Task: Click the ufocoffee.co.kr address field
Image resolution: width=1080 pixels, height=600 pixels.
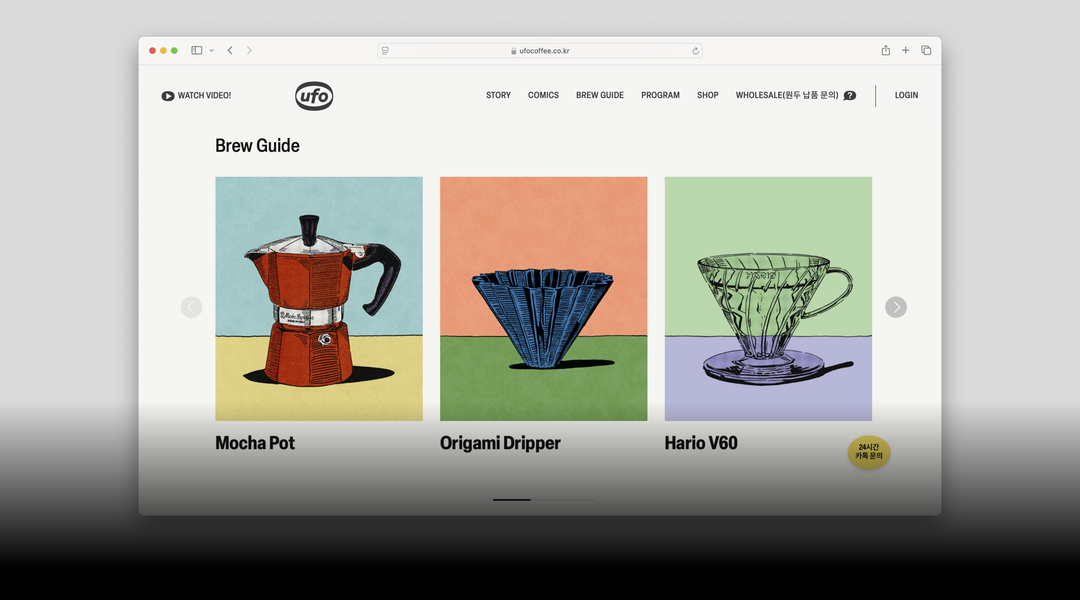Action: point(540,50)
